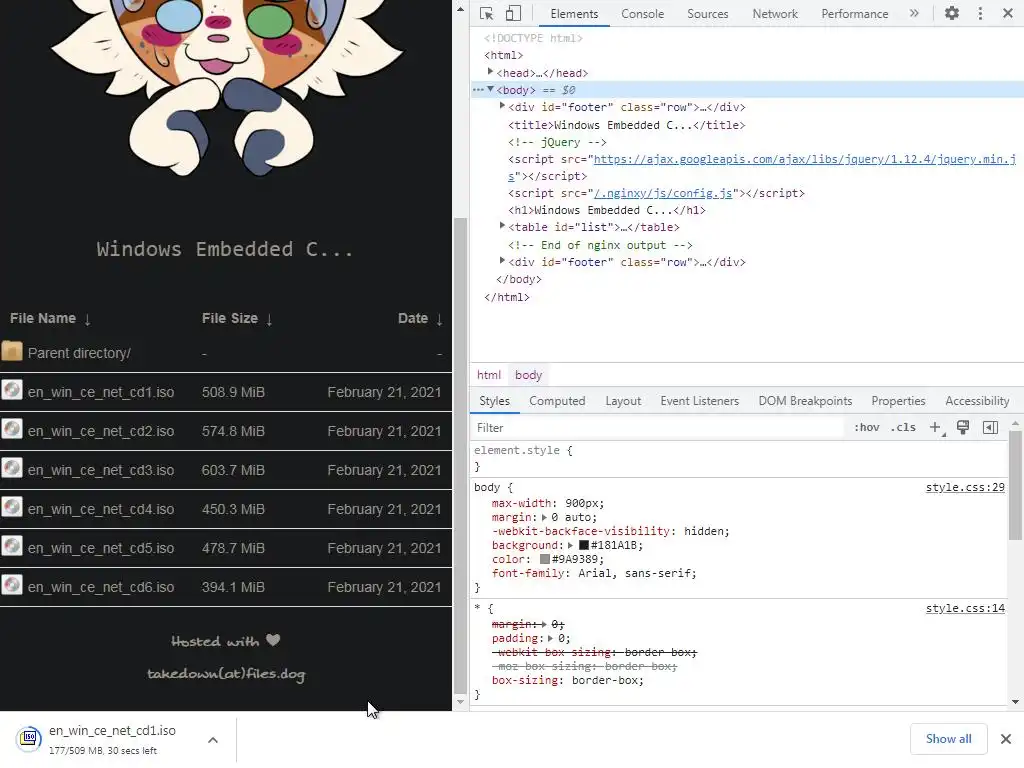Click disc icon for en_win_ce_net_cd5.iso
The image size is (1024, 768).
12,546
